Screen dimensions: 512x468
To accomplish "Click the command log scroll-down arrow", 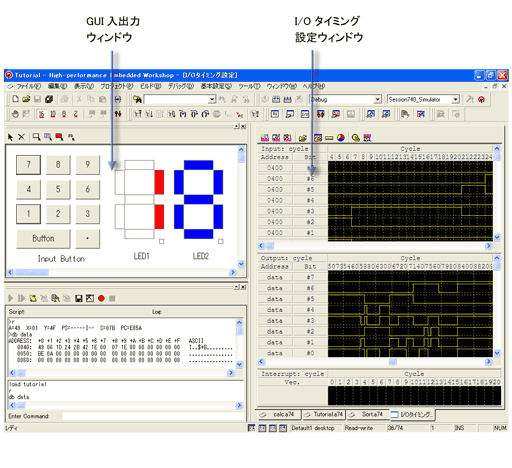I will click(239, 364).
